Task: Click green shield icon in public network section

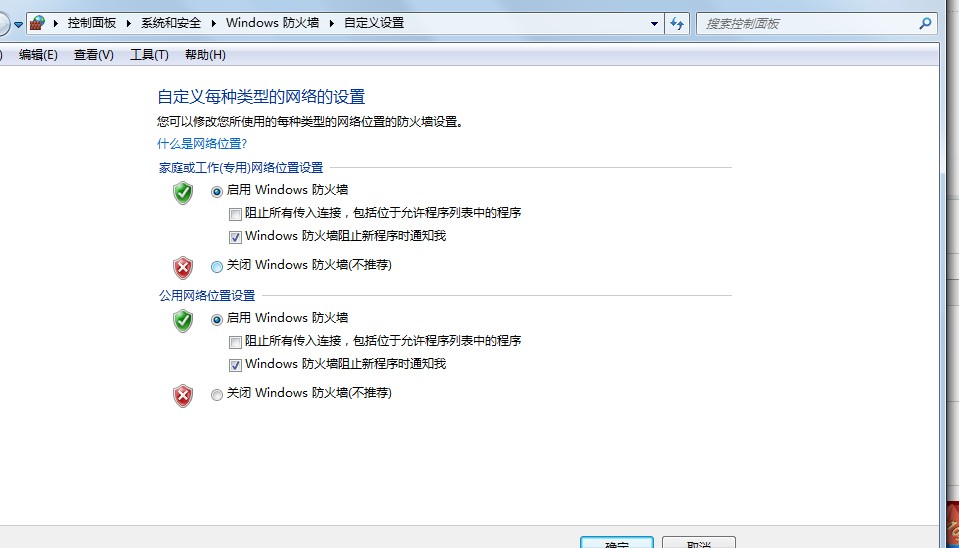Action: [x=183, y=320]
